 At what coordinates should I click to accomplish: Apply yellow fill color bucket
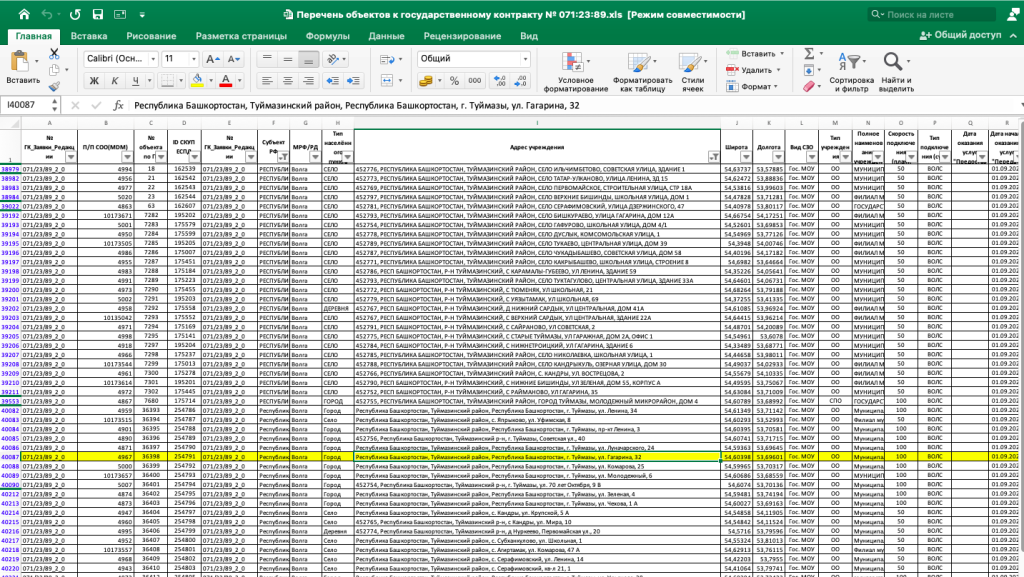point(197,81)
